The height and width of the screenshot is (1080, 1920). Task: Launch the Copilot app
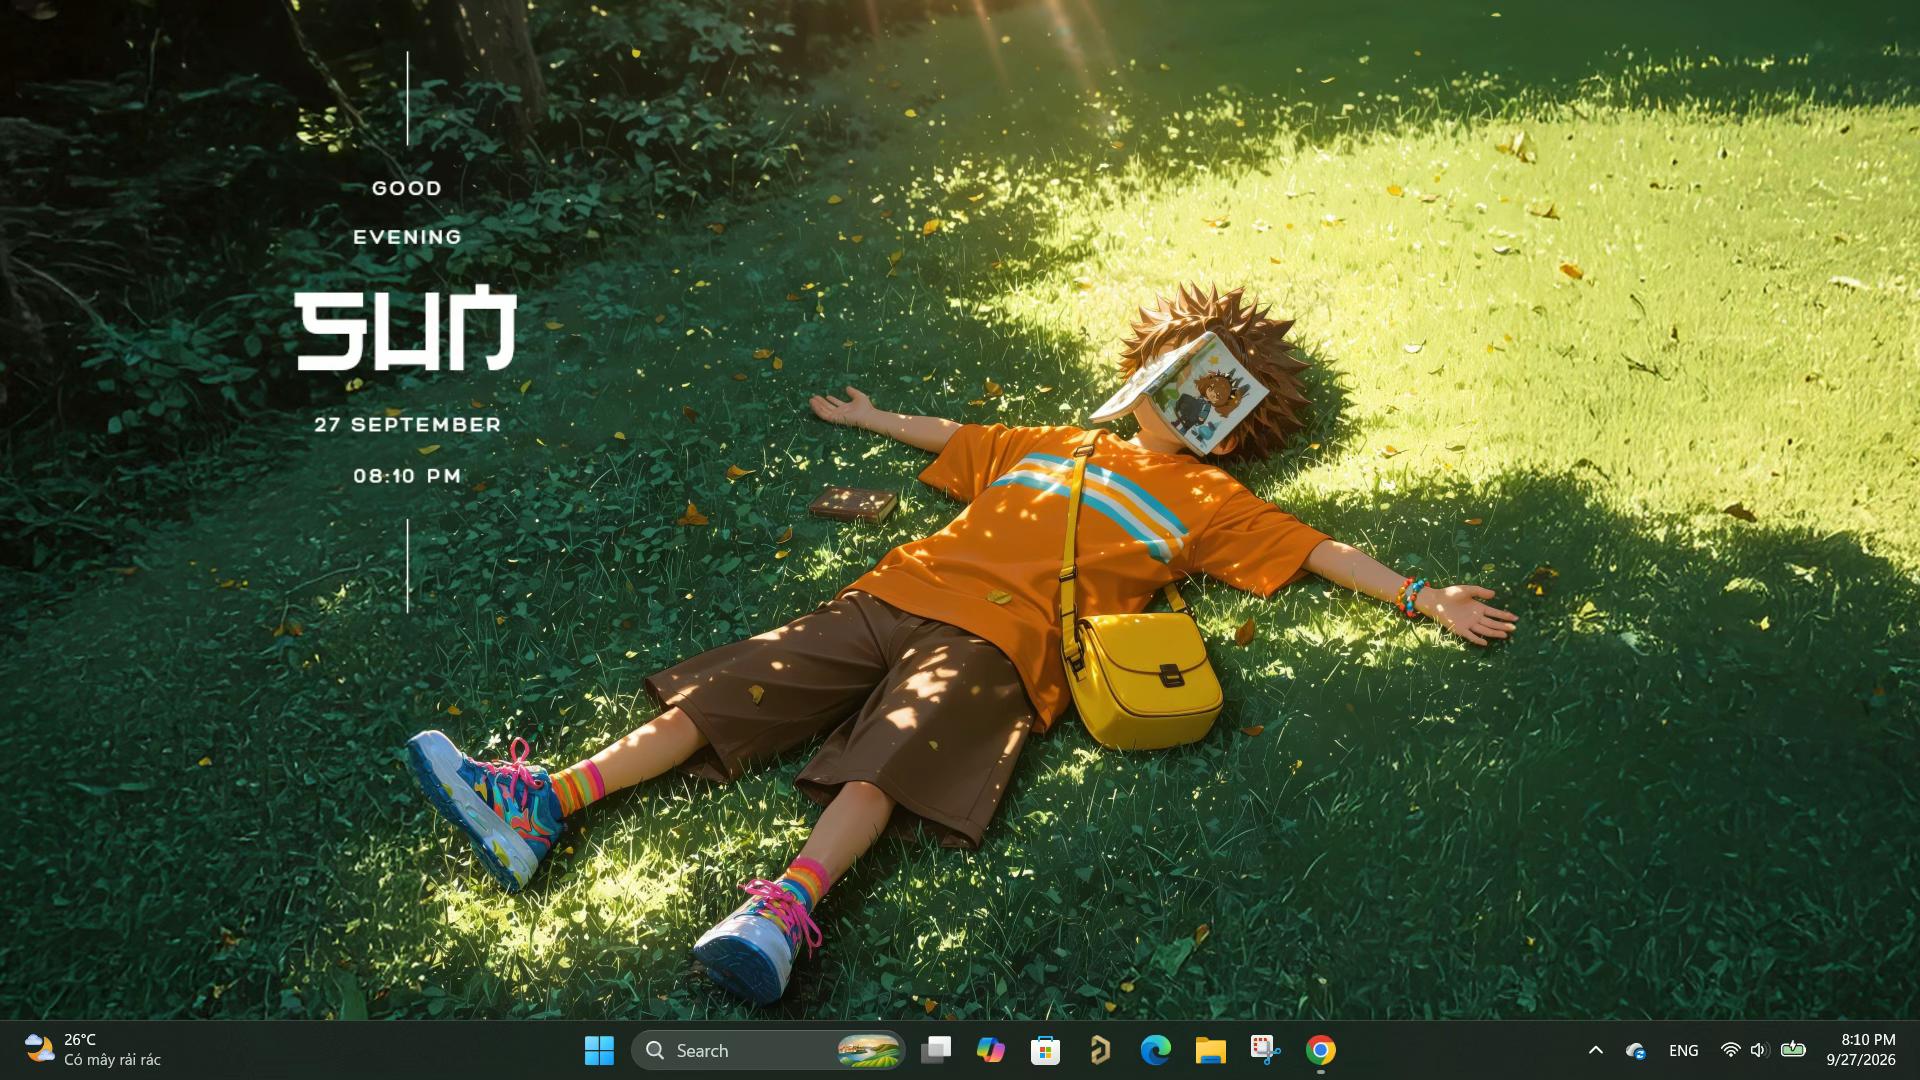(x=991, y=1050)
